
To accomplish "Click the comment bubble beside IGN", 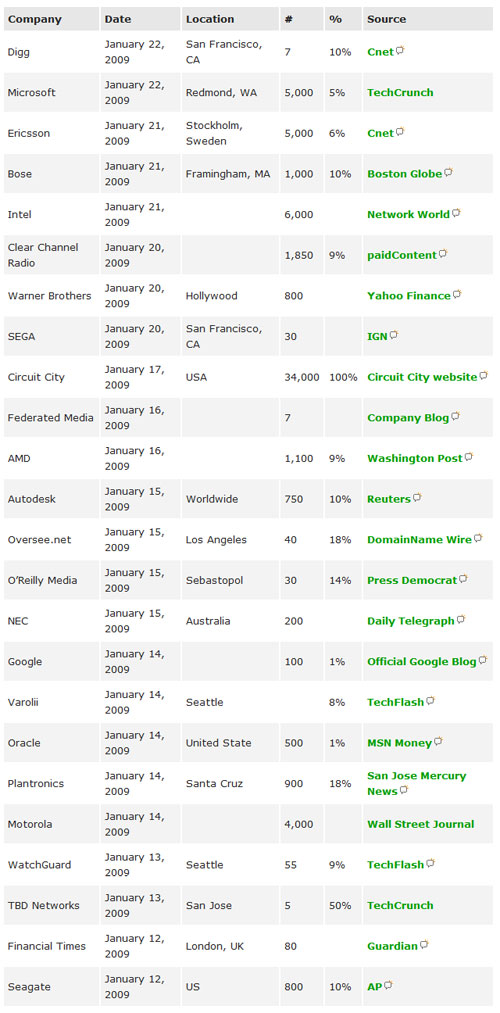I will [394, 335].
